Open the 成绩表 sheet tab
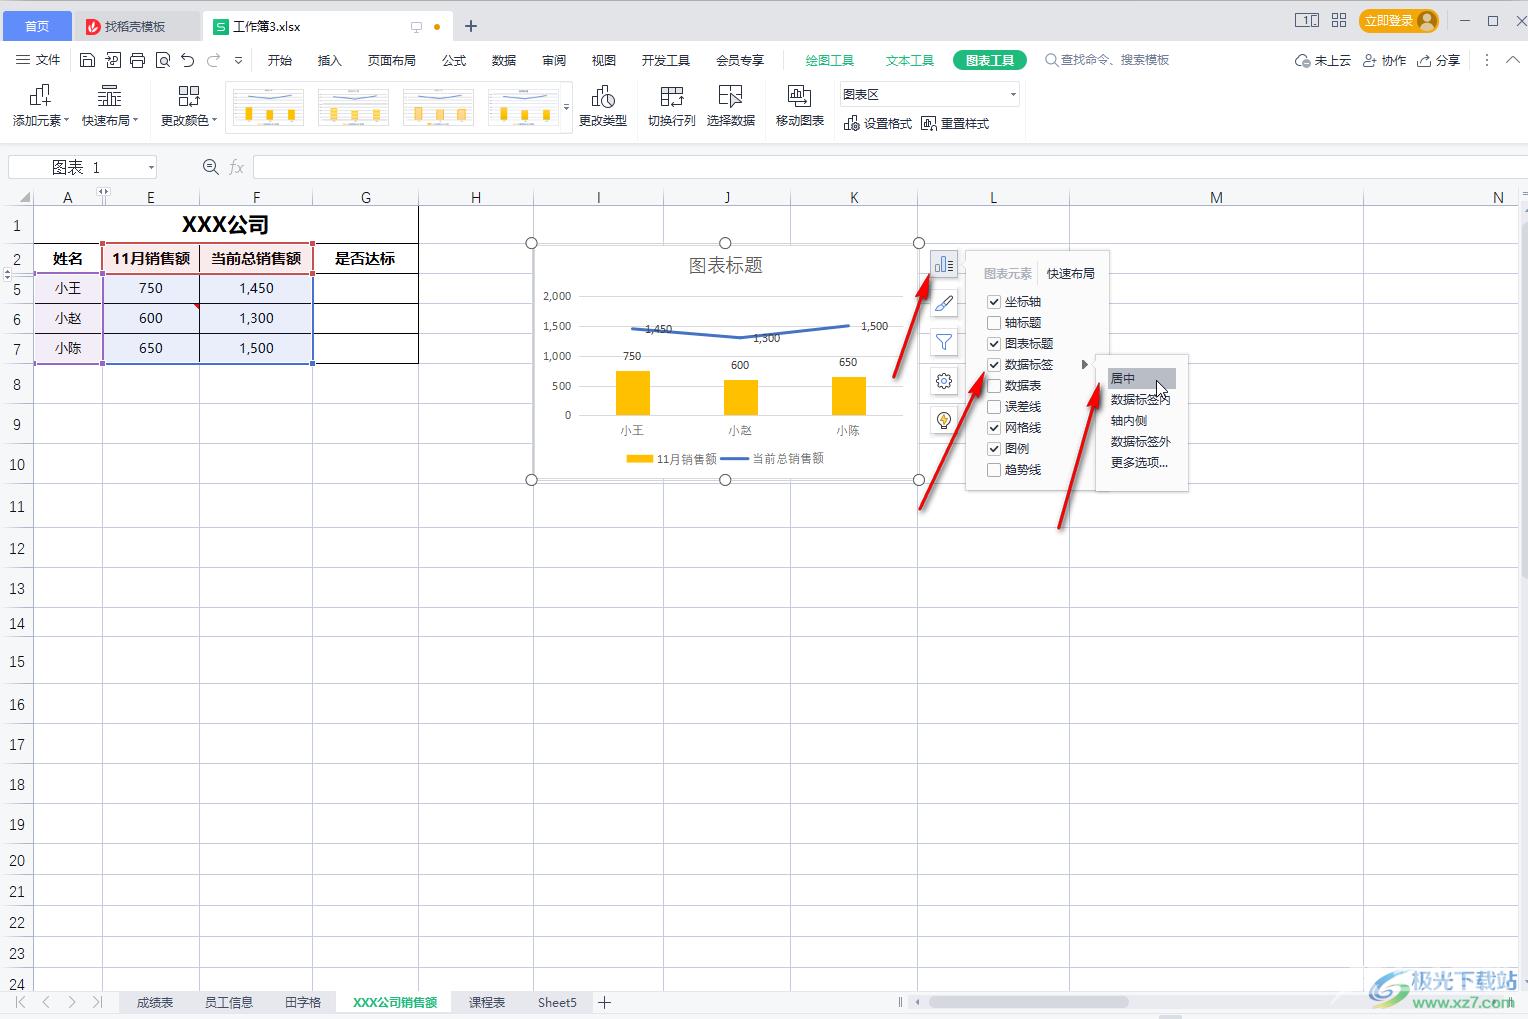The width and height of the screenshot is (1528, 1019). 155,1002
